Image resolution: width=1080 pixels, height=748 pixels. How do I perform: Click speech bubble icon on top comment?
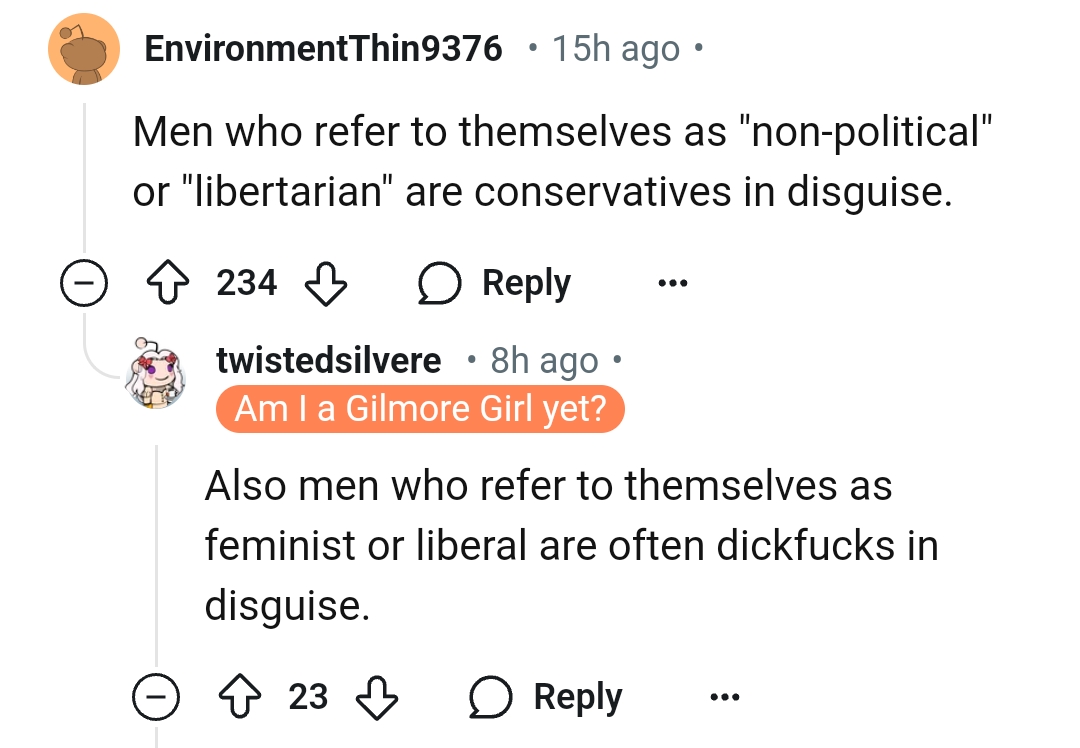(x=440, y=284)
